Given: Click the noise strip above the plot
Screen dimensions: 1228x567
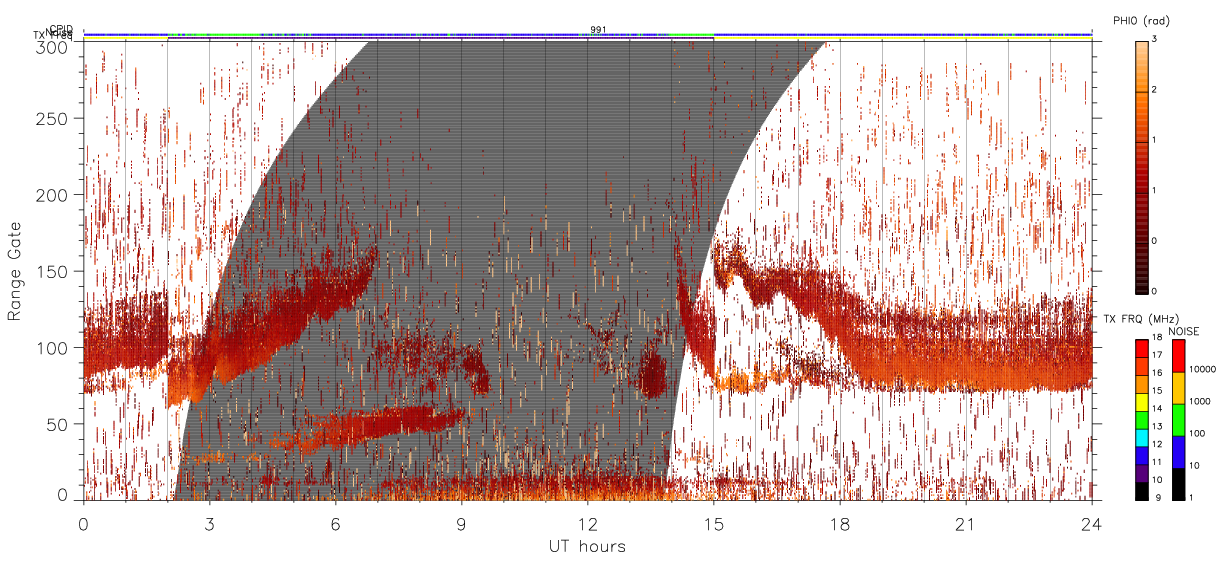Looking at the screenshot, I should [x=588, y=35].
